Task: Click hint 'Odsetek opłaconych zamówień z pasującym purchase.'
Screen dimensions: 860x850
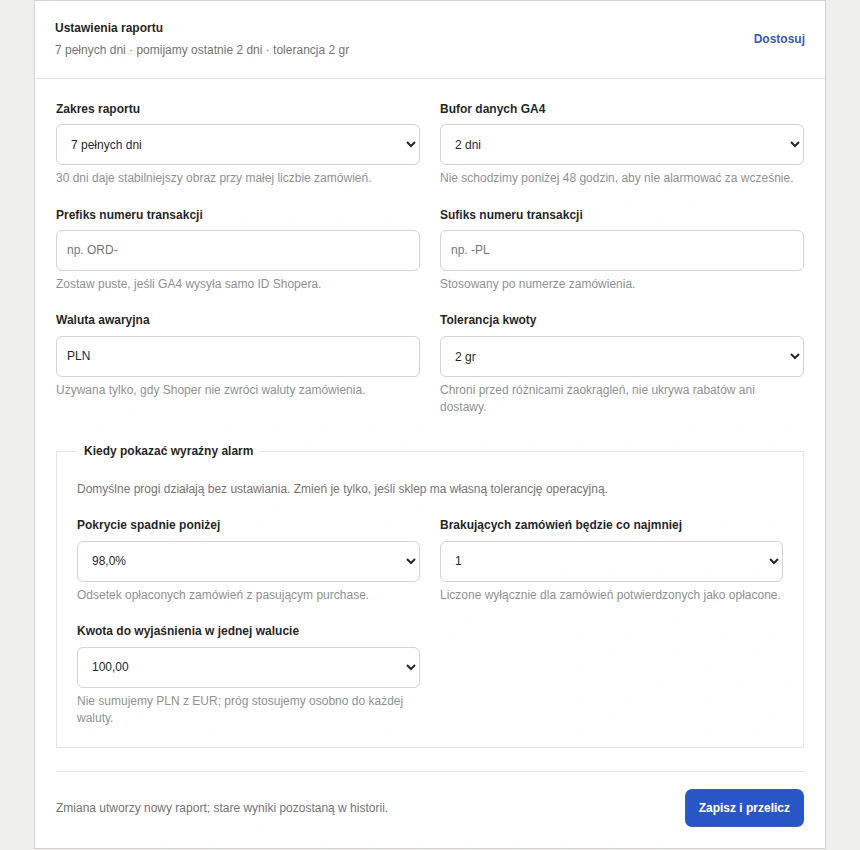Action: (223, 595)
